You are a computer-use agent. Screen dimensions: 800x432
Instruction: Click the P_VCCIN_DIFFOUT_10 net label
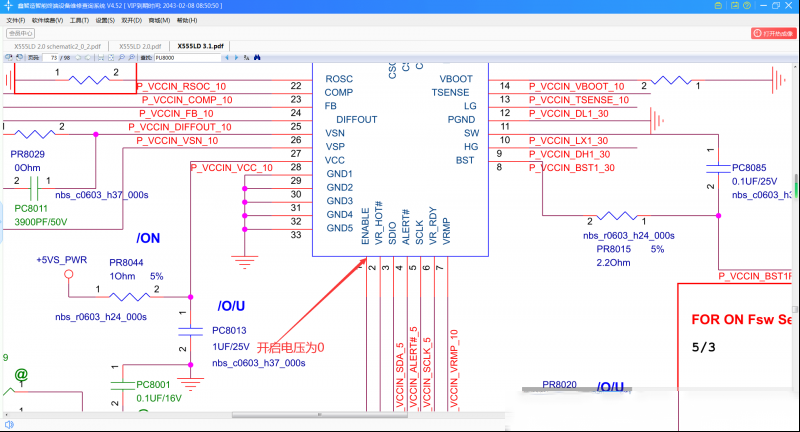click(x=180, y=127)
